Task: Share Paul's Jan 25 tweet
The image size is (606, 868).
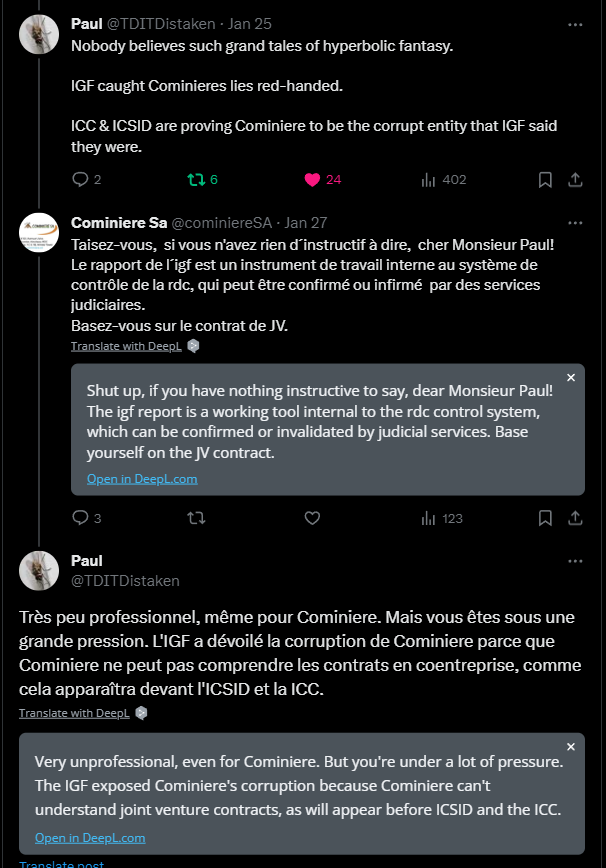Action: click(x=575, y=180)
